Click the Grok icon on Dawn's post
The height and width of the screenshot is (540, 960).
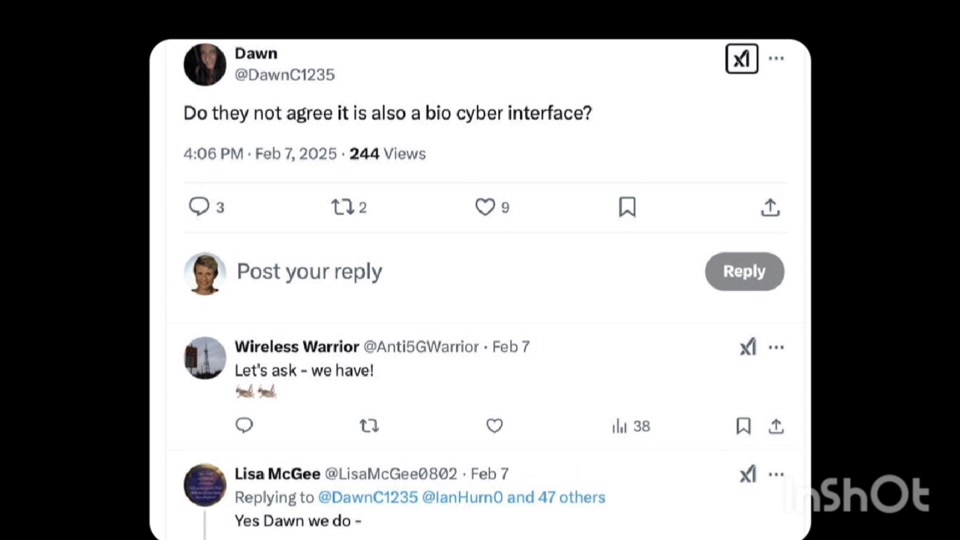click(741, 59)
